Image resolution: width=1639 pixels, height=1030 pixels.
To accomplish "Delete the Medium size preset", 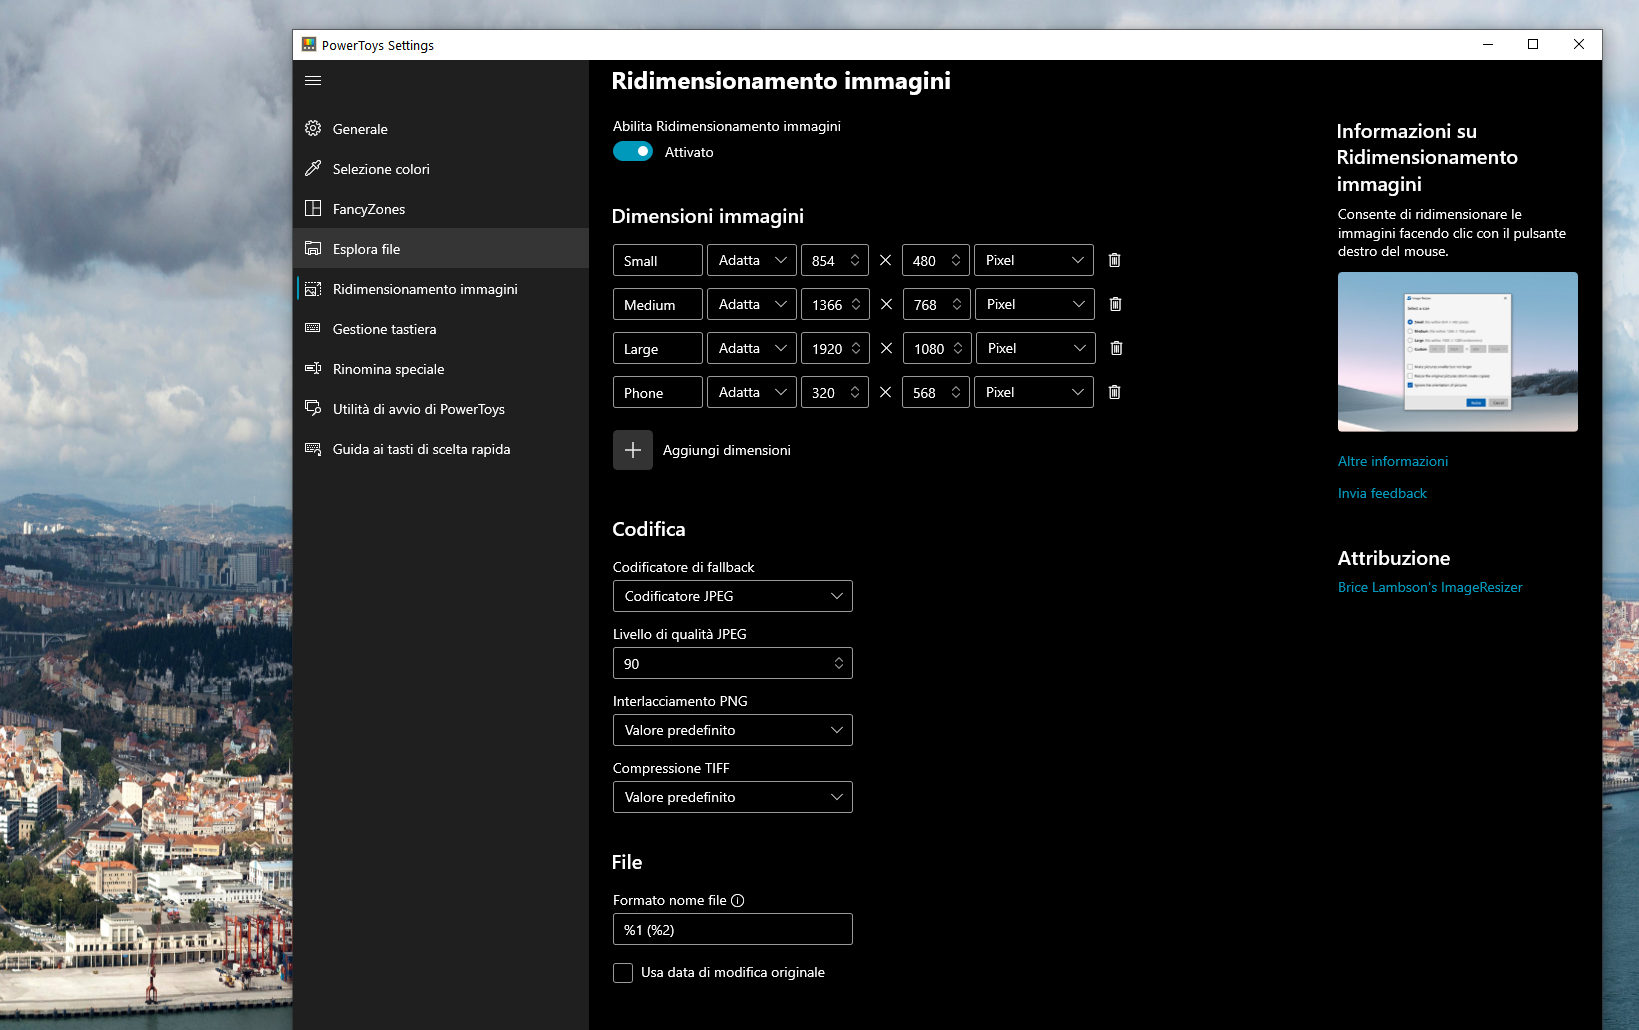I will pos(1115,304).
